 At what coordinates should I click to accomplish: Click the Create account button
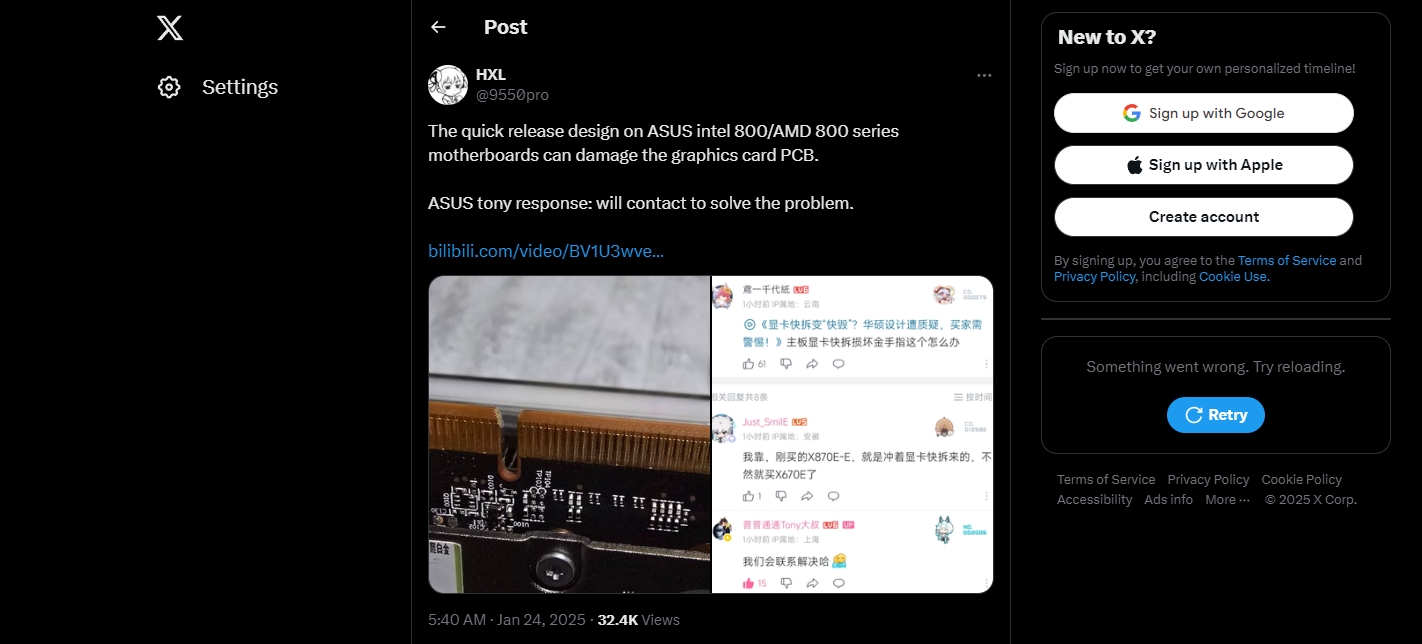pos(1204,217)
